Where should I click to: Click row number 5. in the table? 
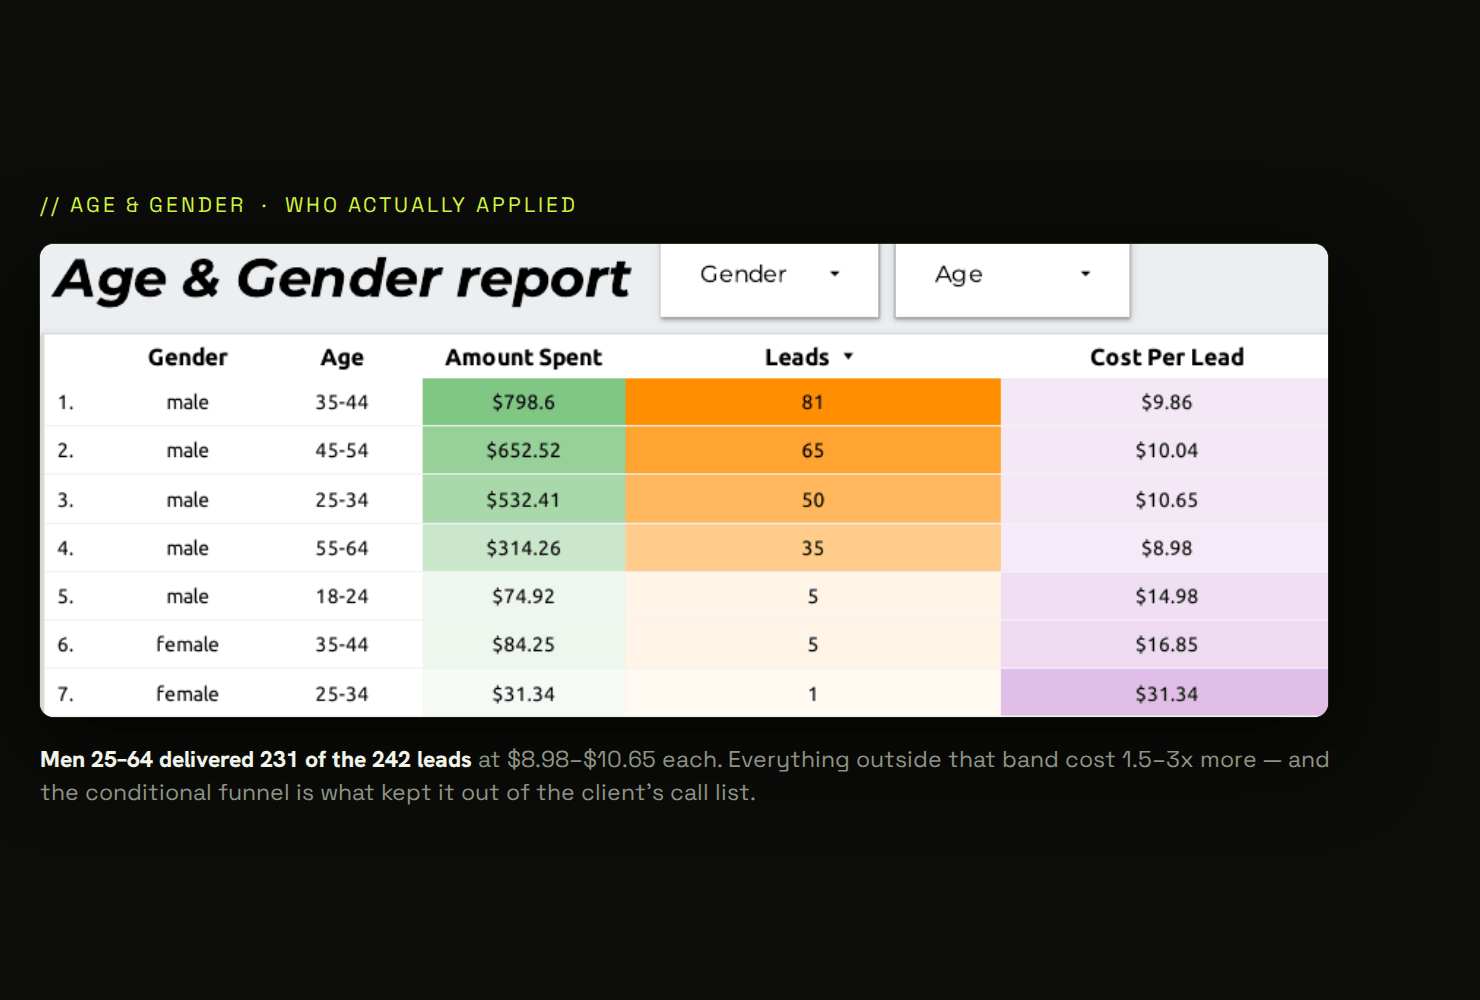(x=66, y=596)
